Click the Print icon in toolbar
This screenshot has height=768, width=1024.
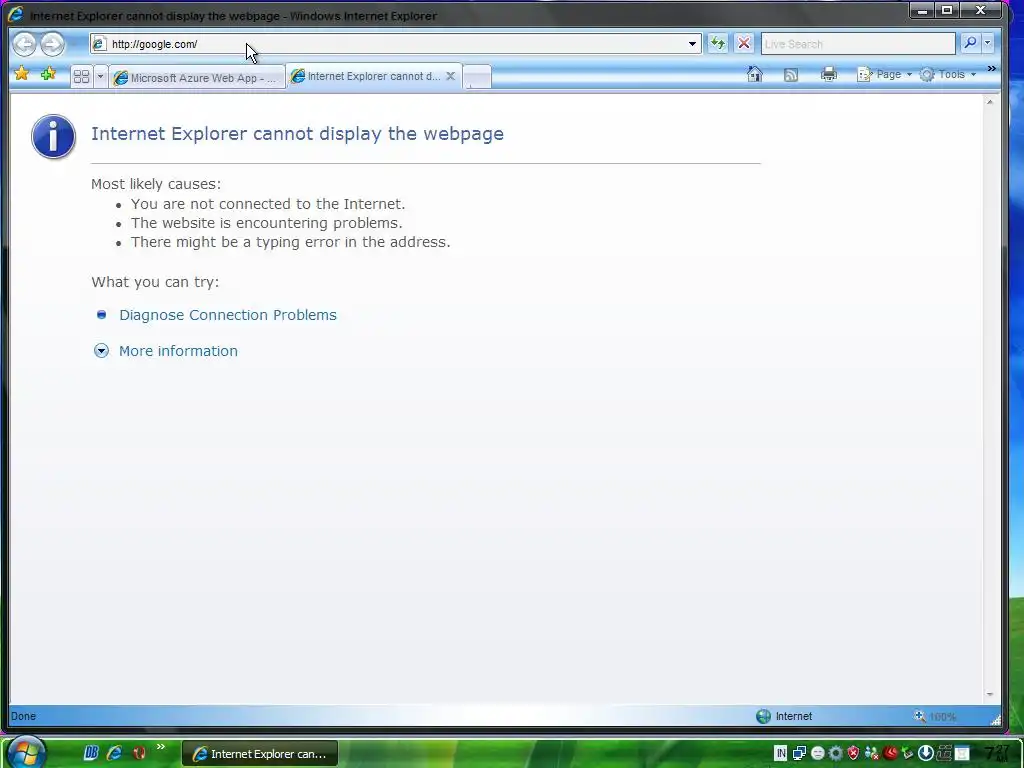coord(829,74)
